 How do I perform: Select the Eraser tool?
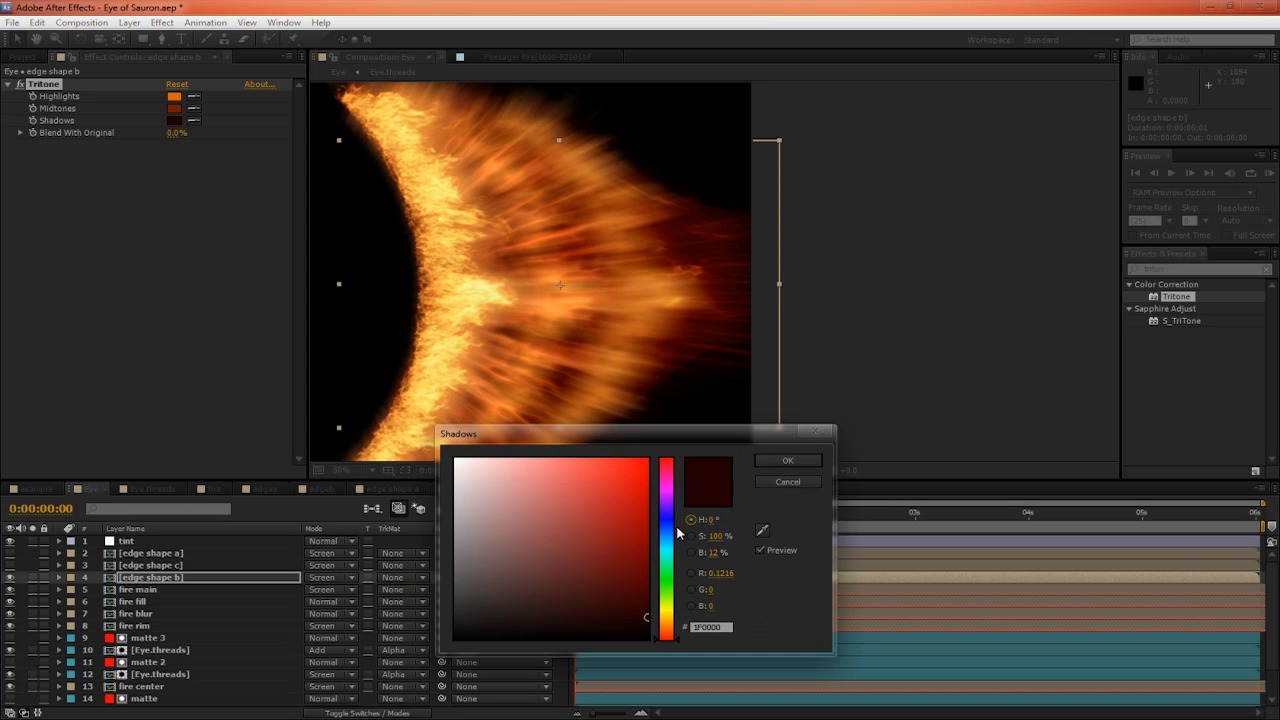[244, 39]
